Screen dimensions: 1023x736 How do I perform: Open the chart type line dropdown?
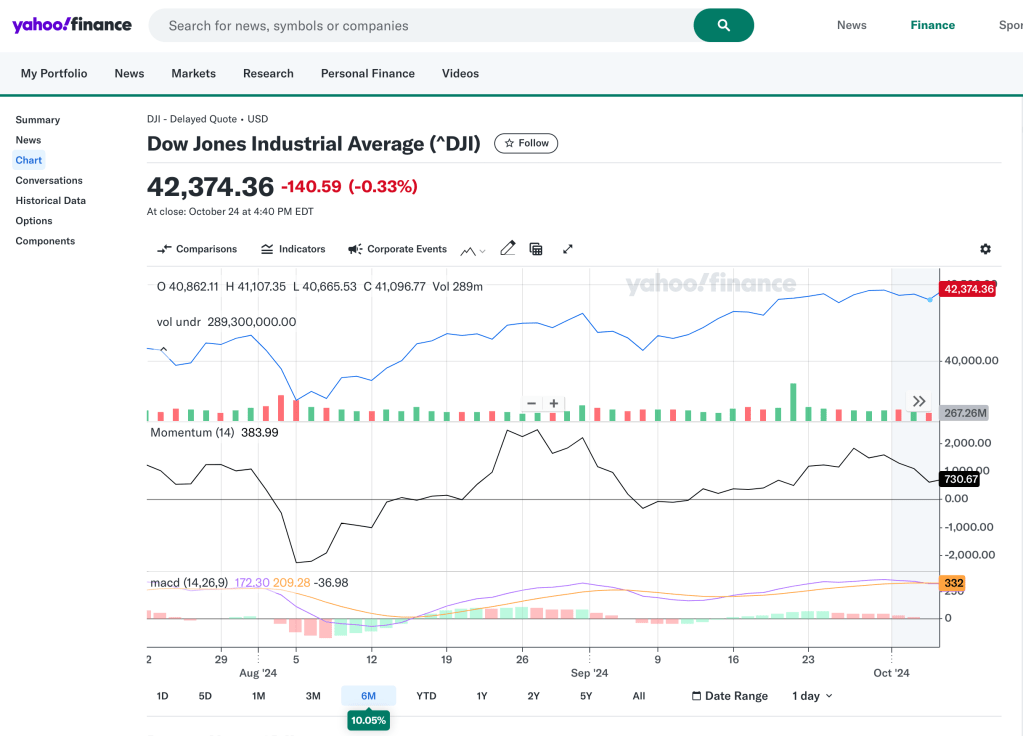tap(473, 249)
